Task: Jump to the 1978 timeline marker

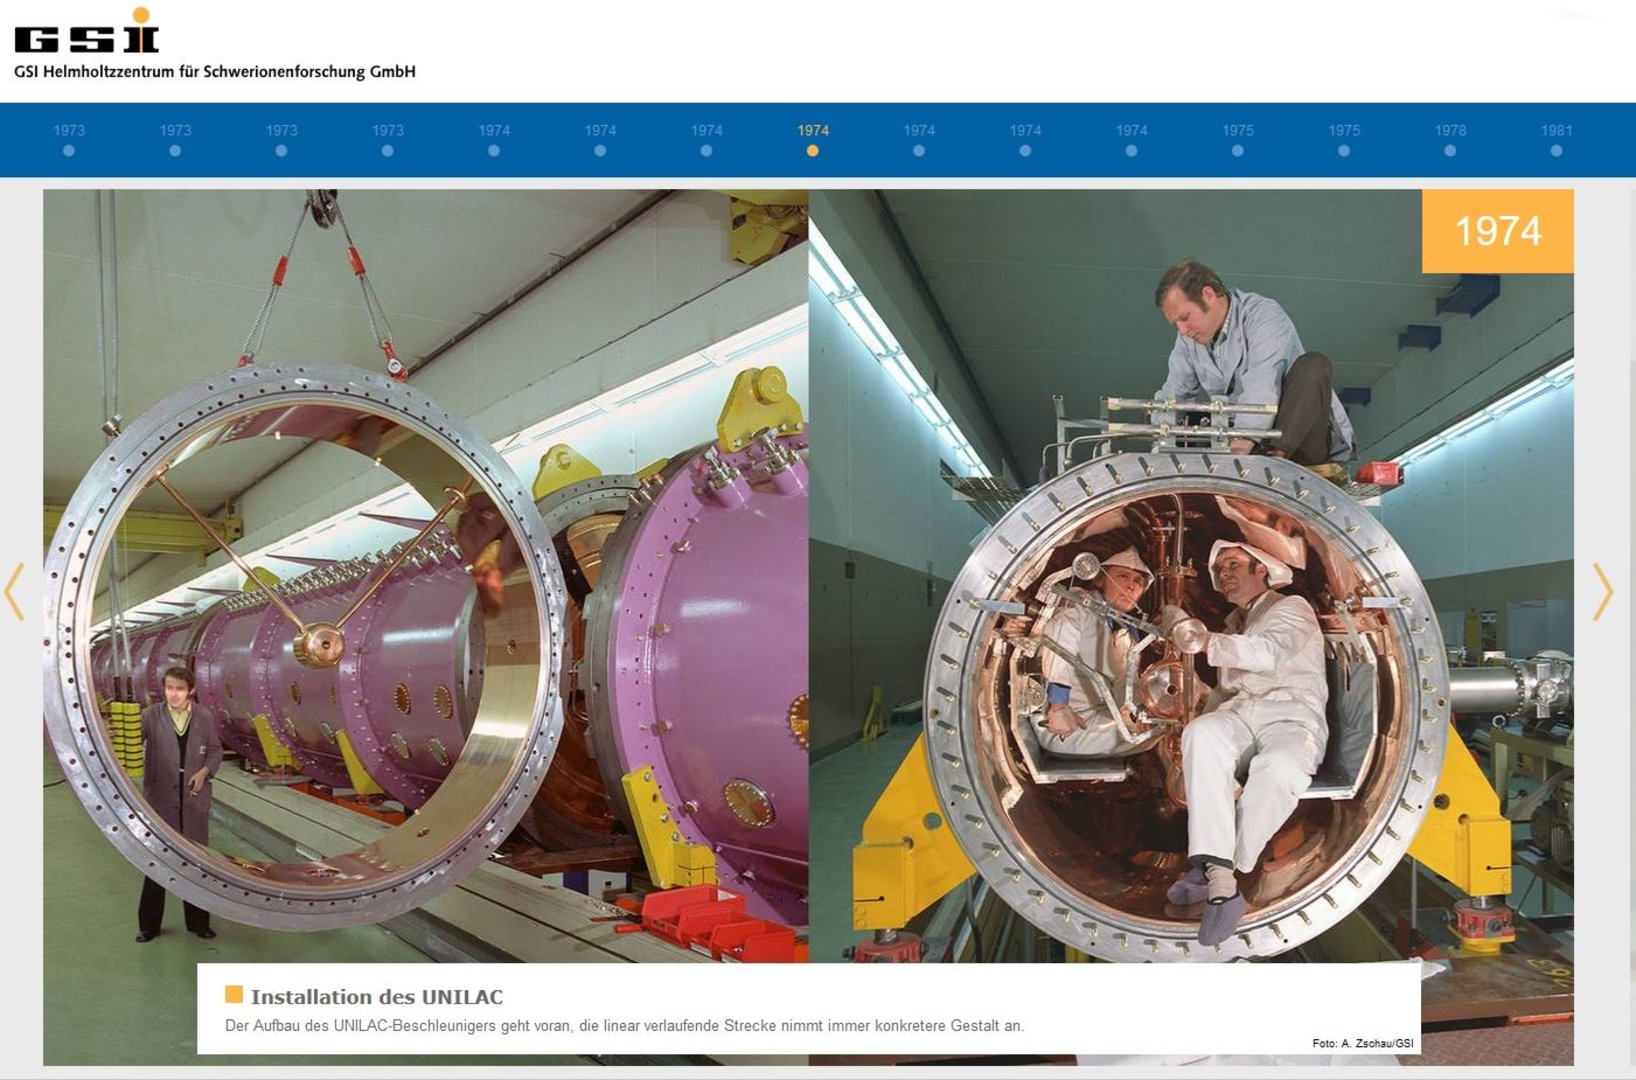Action: [1450, 150]
